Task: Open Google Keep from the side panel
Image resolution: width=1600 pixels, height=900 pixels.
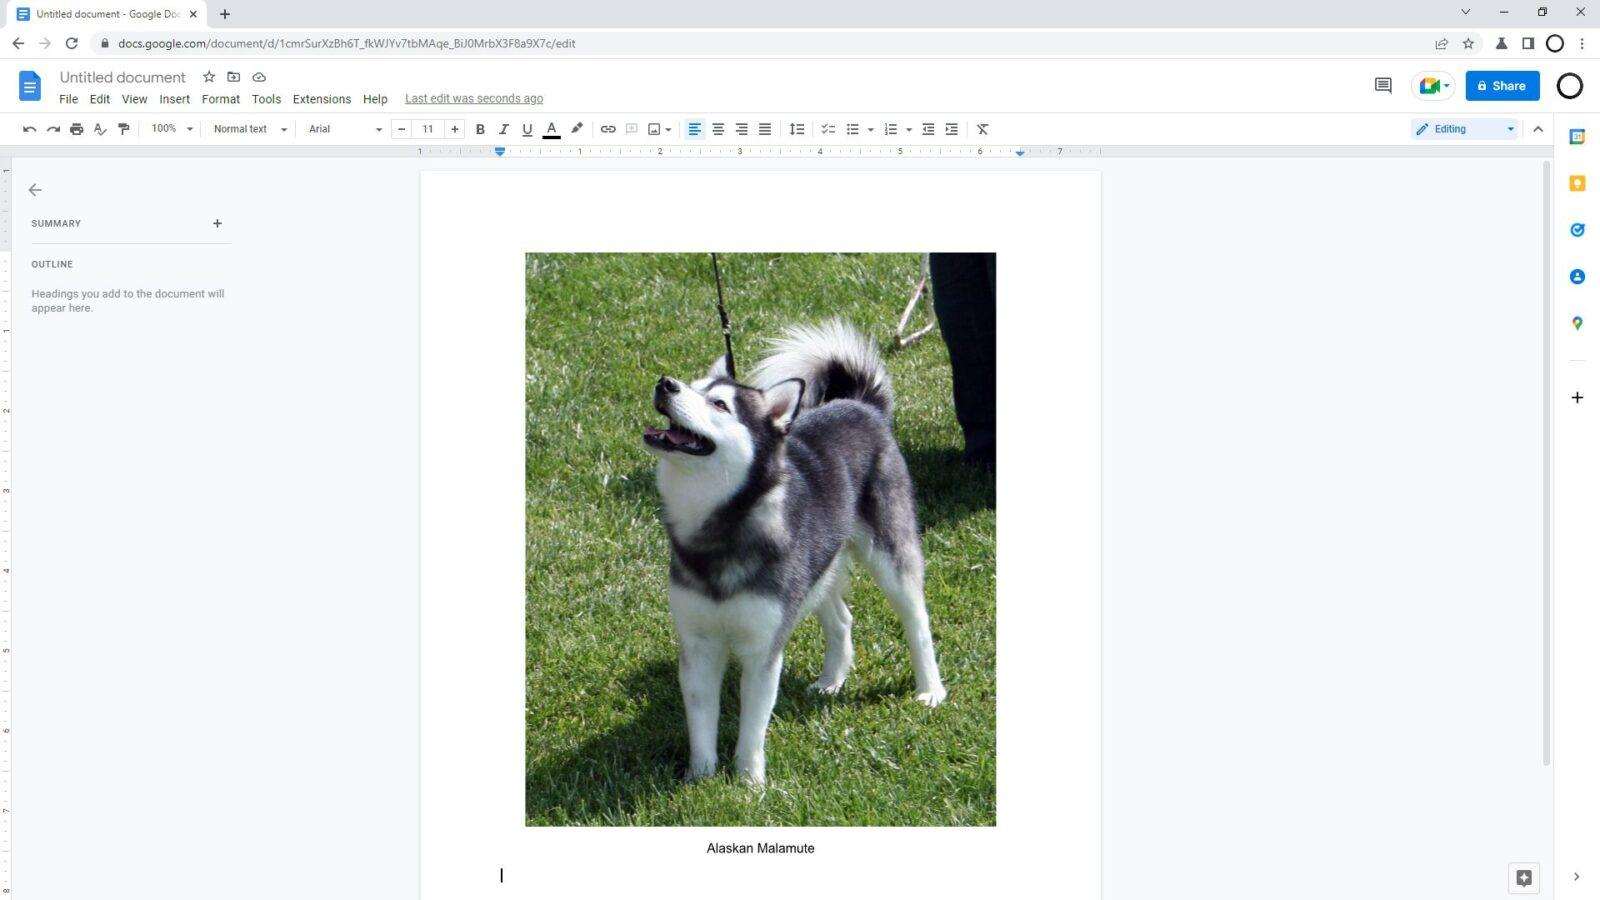Action: 1577,183
